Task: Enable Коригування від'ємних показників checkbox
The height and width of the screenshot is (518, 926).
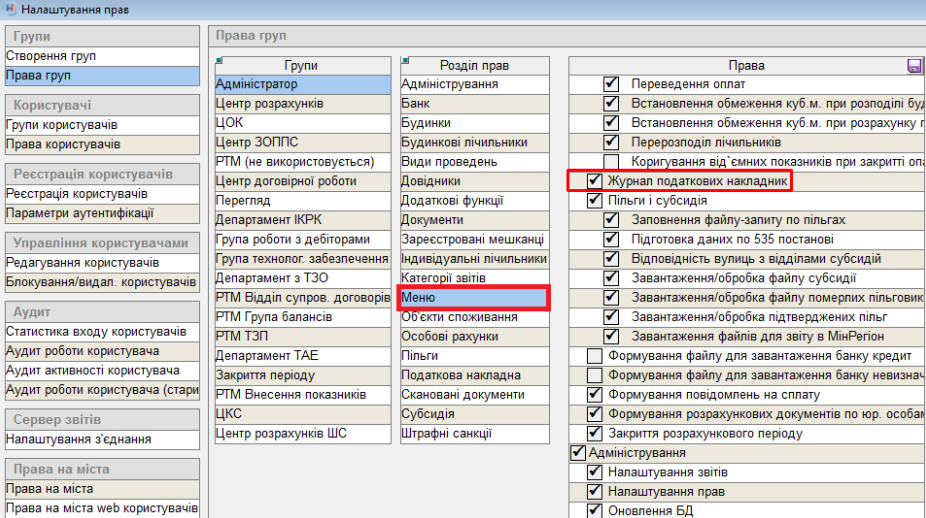Action: click(611, 162)
